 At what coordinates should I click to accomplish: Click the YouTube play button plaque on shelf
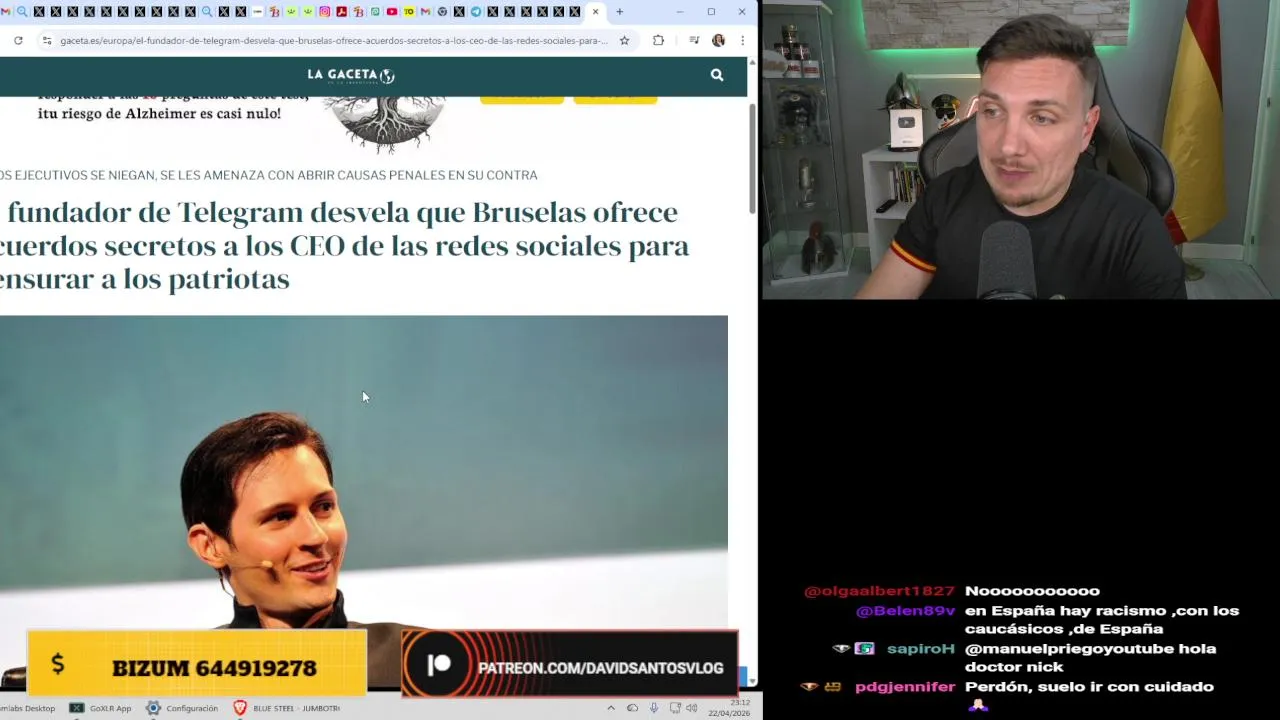click(x=905, y=123)
